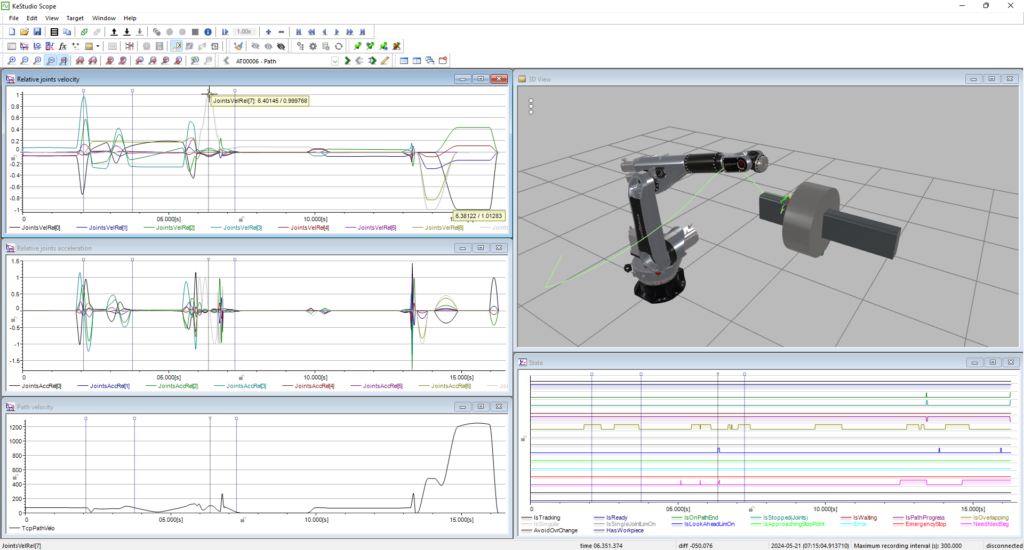Open a file via folder icon
The height and width of the screenshot is (550, 1024).
24,31
